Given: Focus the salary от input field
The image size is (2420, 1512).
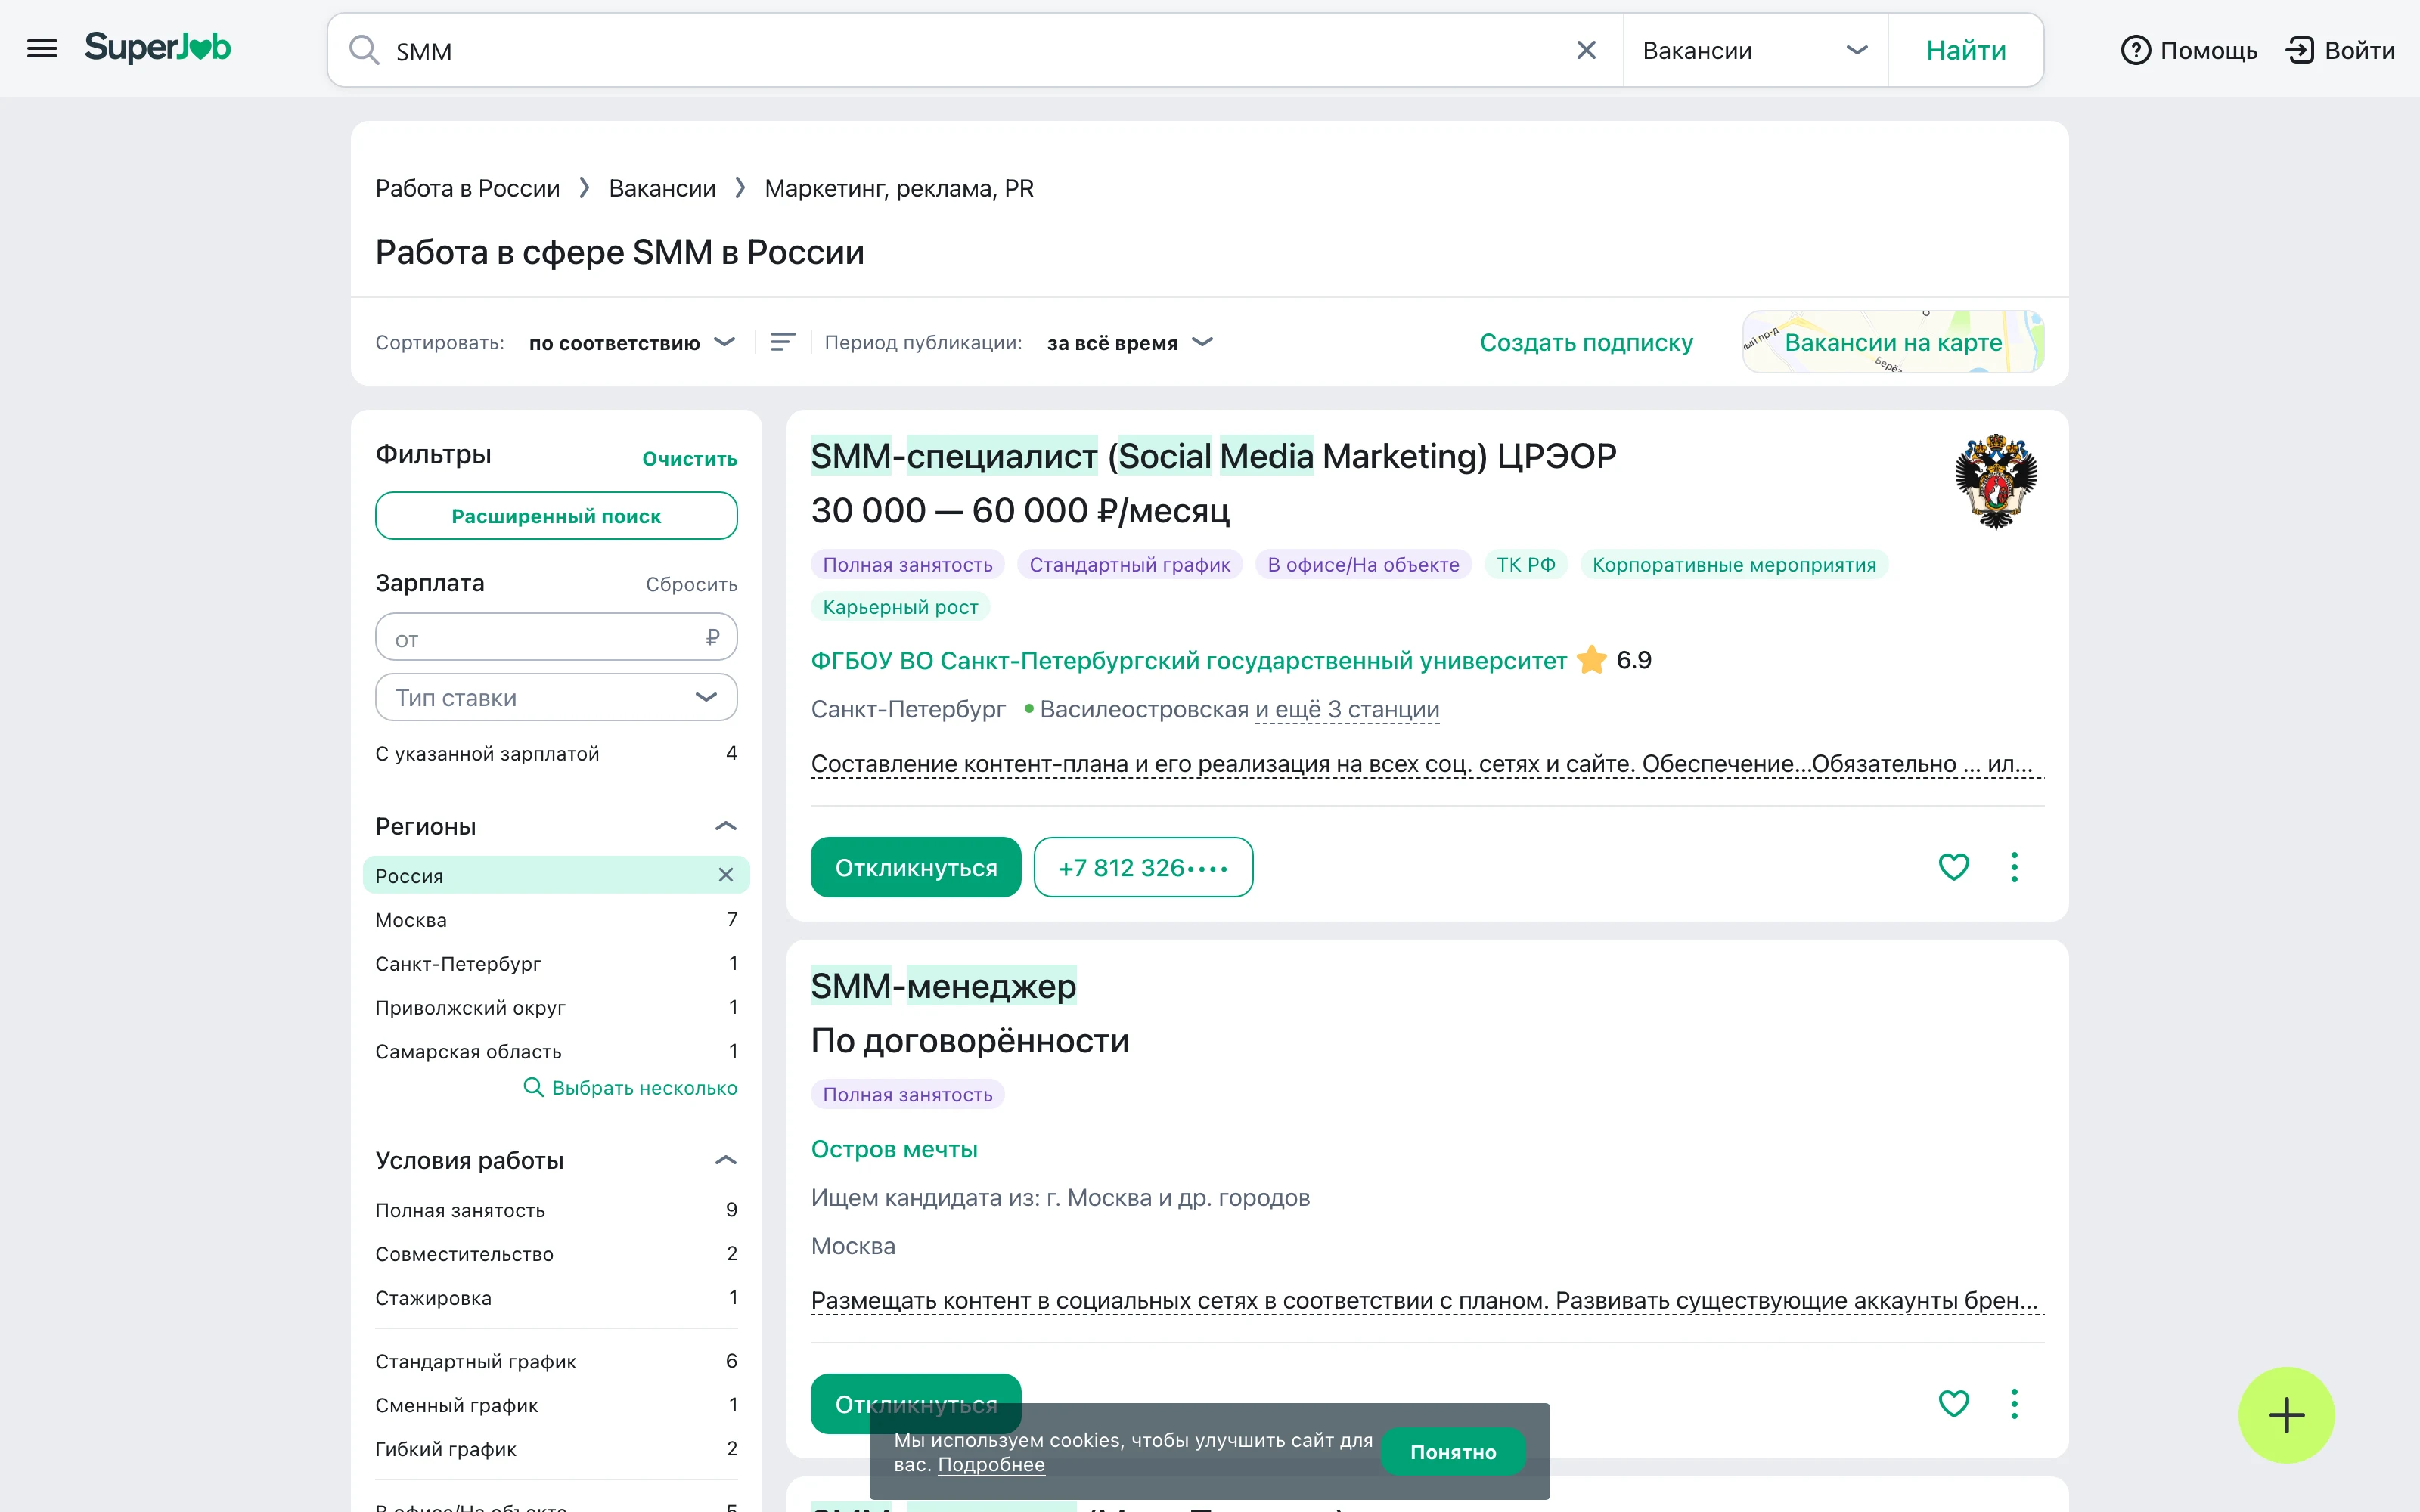Looking at the screenshot, I should pos(556,637).
